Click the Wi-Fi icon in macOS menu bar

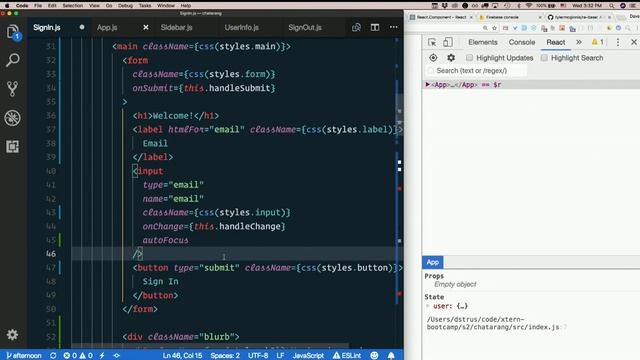click(x=529, y=6)
